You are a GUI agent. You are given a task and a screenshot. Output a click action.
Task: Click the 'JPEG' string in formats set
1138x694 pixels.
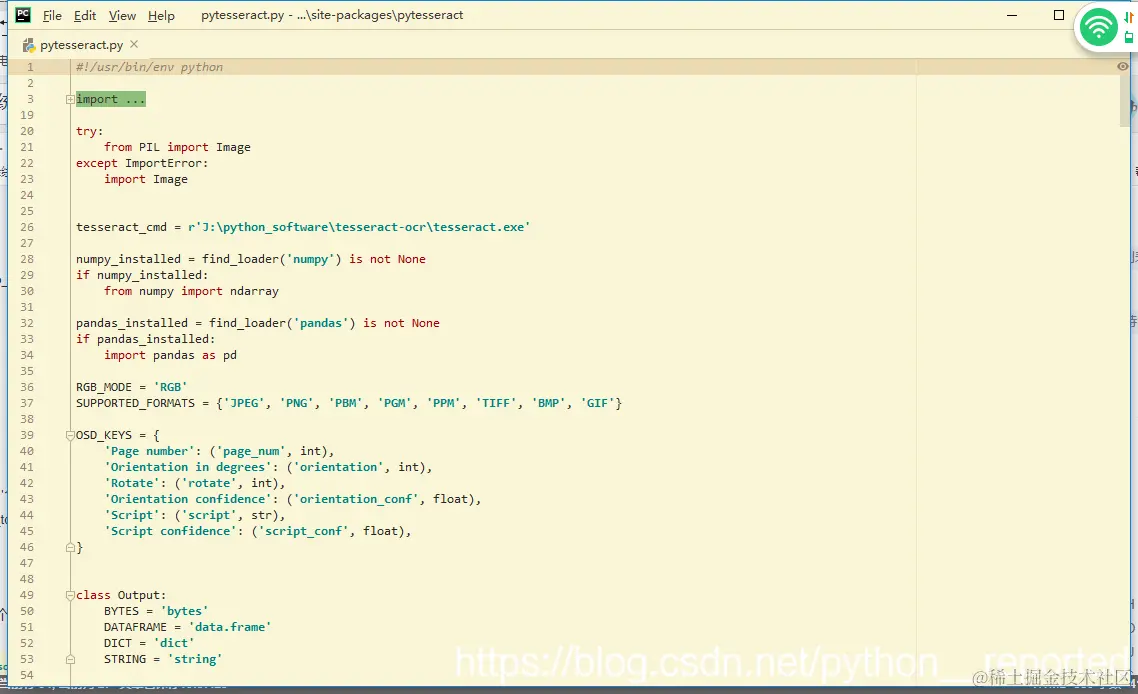(x=244, y=403)
